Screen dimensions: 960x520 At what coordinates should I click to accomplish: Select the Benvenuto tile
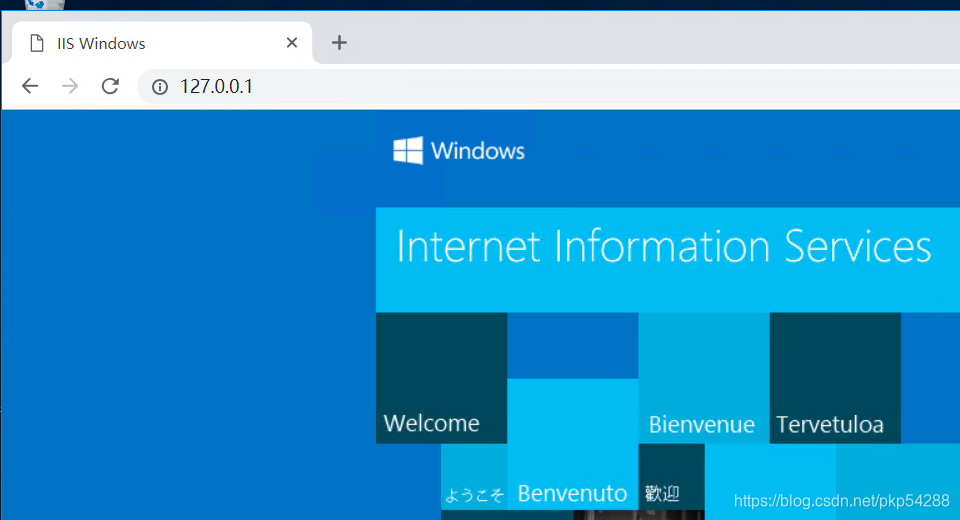pos(572,444)
